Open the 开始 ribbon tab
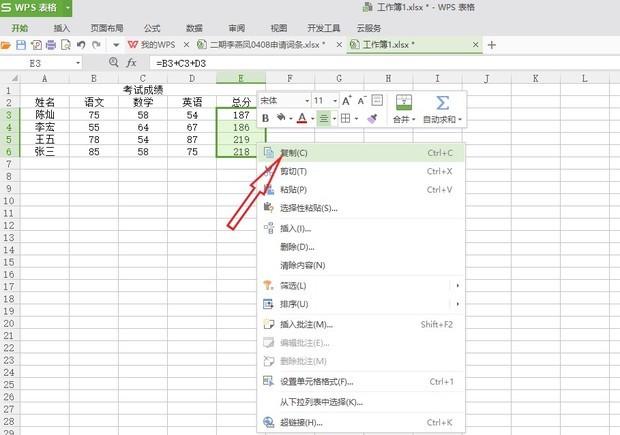 pyautogui.click(x=19, y=28)
